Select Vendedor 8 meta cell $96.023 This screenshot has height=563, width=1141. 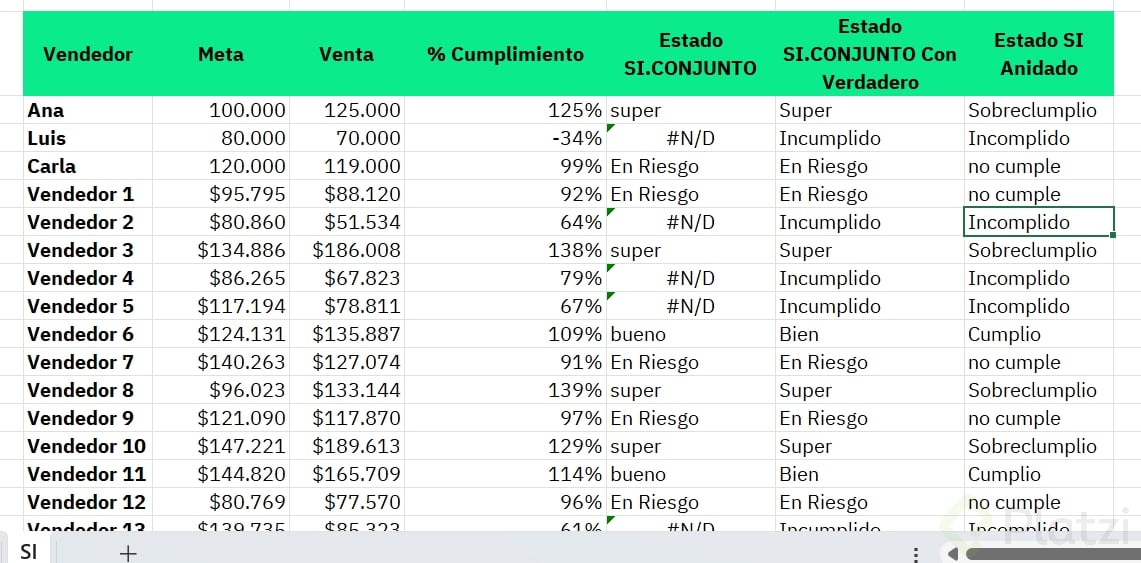[x=221, y=390]
